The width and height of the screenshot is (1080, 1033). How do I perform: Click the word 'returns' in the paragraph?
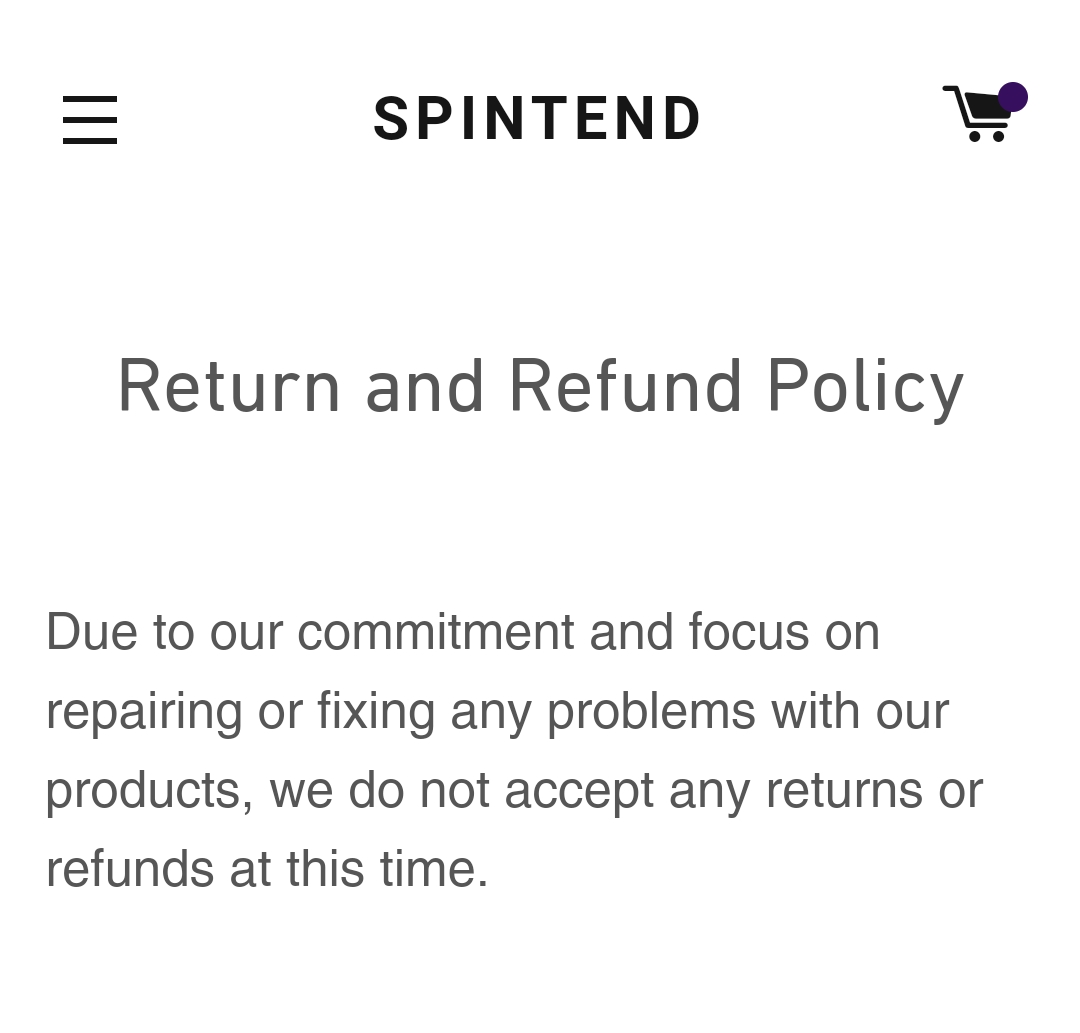click(843, 790)
